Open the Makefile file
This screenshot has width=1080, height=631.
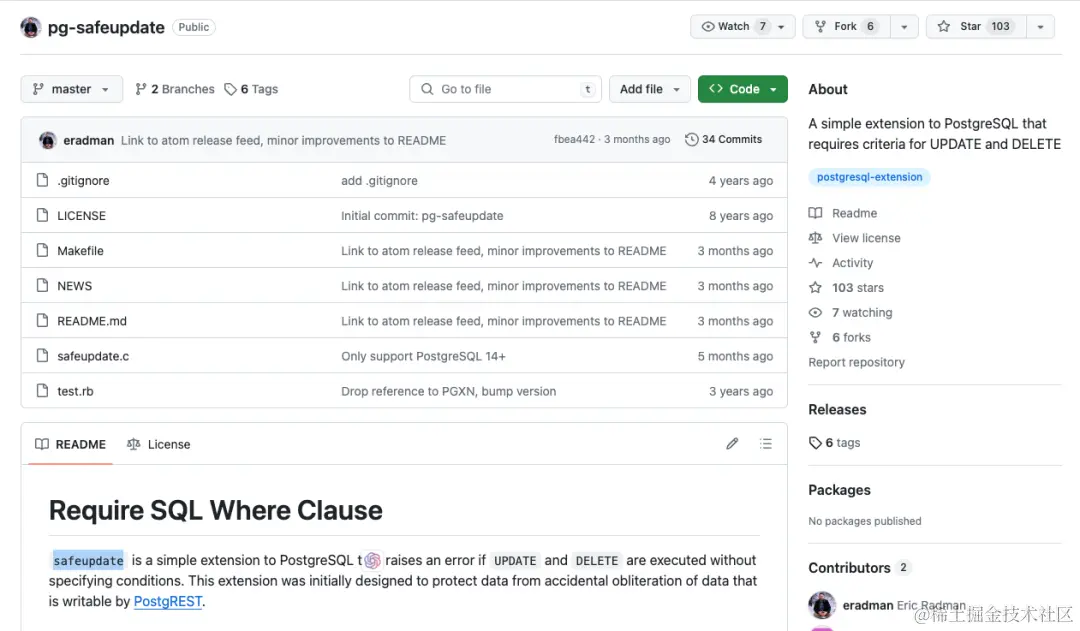[80, 251]
